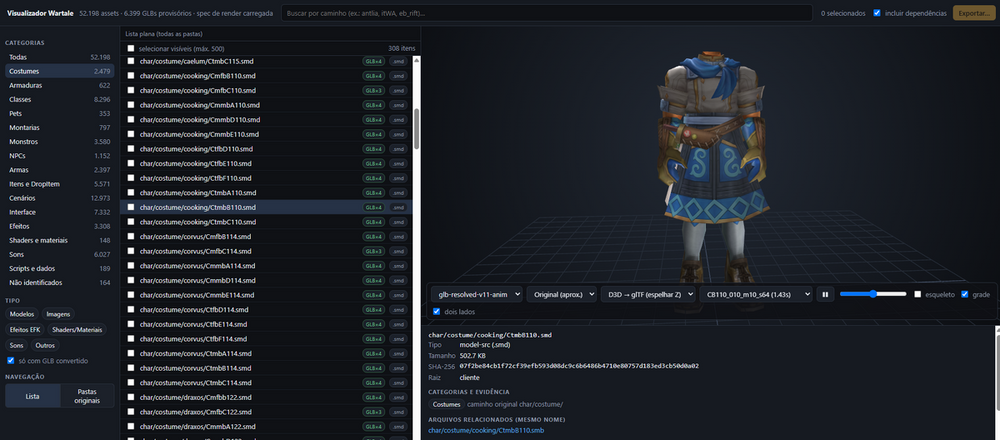Filter by type 'Outros'
Viewport: 1000px width, 440px height.
[x=45, y=345]
